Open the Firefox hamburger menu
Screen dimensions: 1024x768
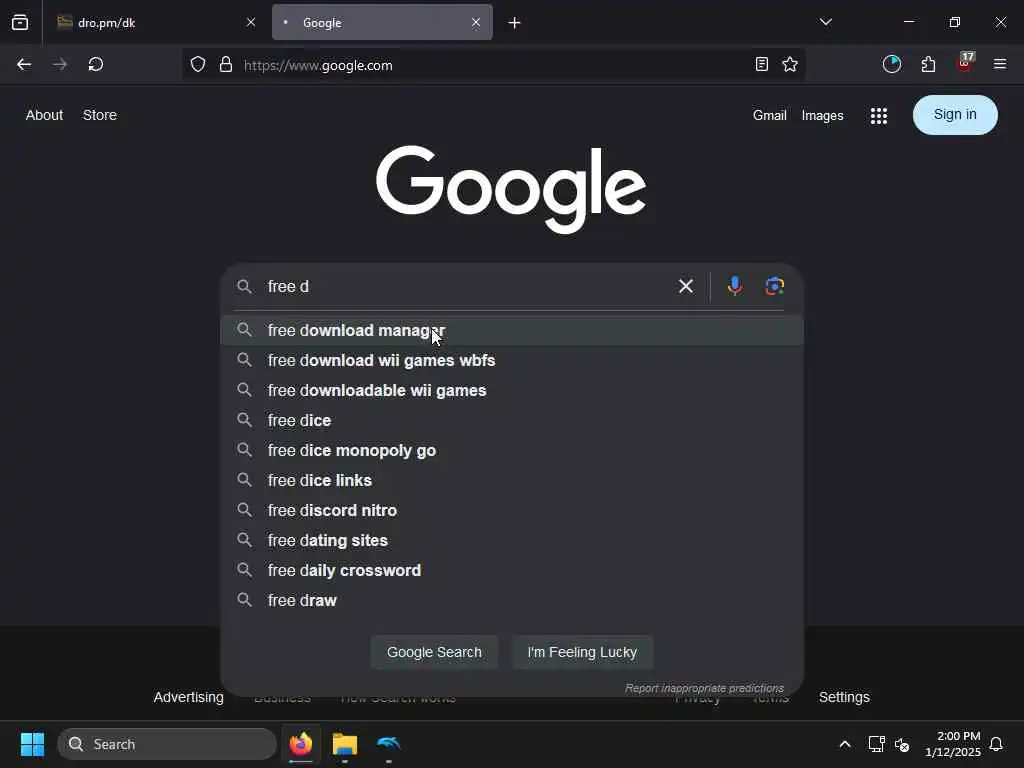tap(1000, 64)
